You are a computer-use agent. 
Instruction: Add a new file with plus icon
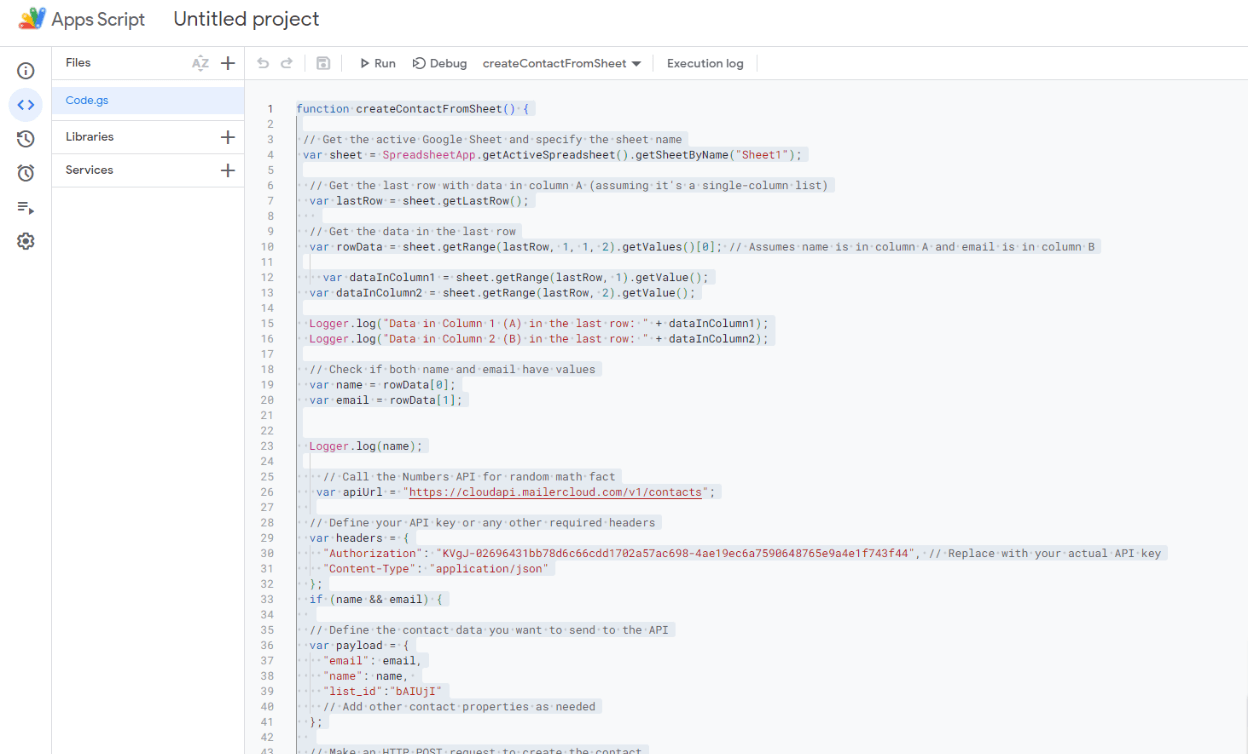click(228, 63)
